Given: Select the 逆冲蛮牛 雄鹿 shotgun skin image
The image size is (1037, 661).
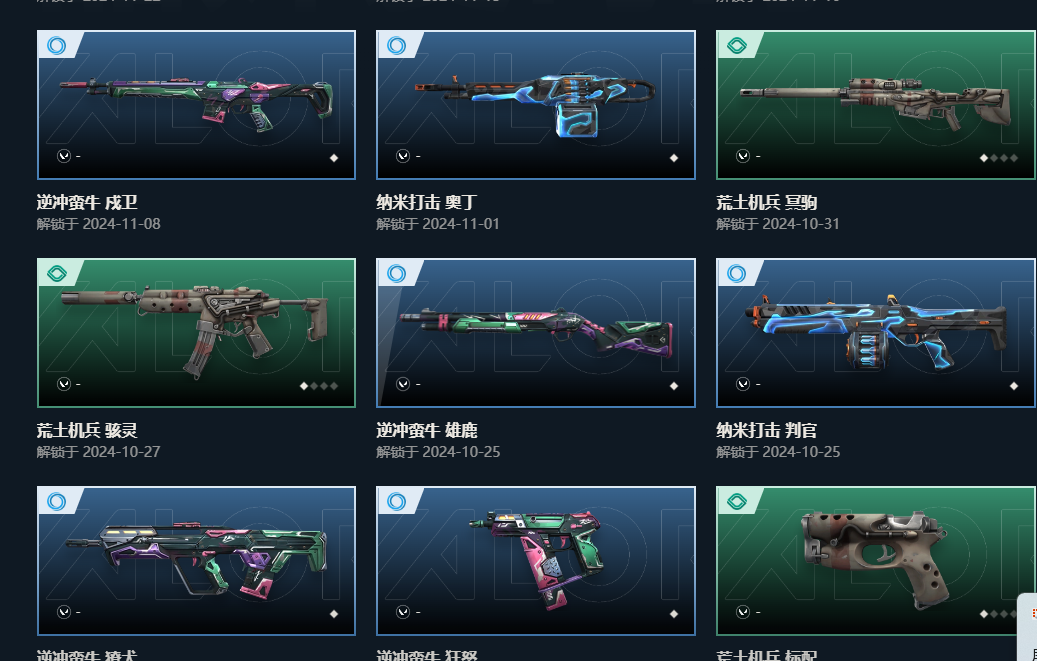Looking at the screenshot, I should click(x=536, y=333).
